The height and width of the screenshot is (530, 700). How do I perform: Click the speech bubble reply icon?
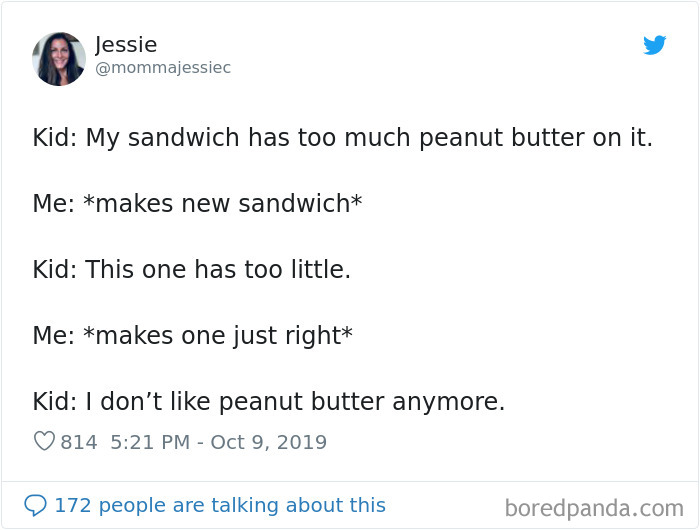(x=35, y=505)
